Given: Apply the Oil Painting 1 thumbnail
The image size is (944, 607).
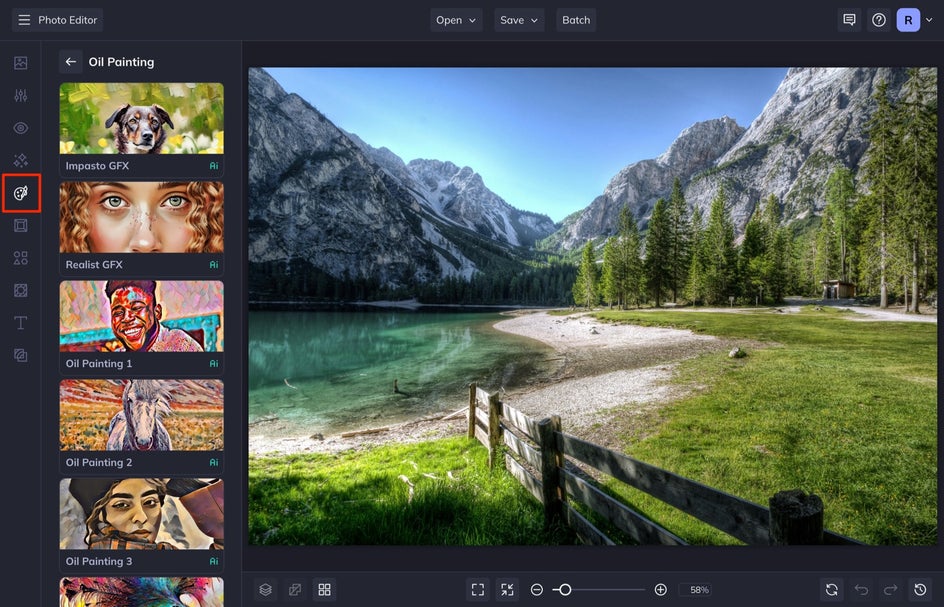Looking at the screenshot, I should click(141, 316).
